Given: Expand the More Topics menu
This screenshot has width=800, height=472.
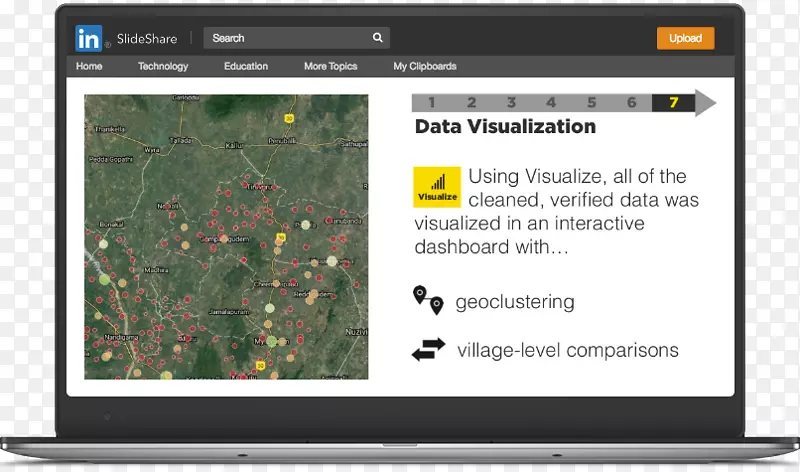Looking at the screenshot, I should [x=330, y=66].
